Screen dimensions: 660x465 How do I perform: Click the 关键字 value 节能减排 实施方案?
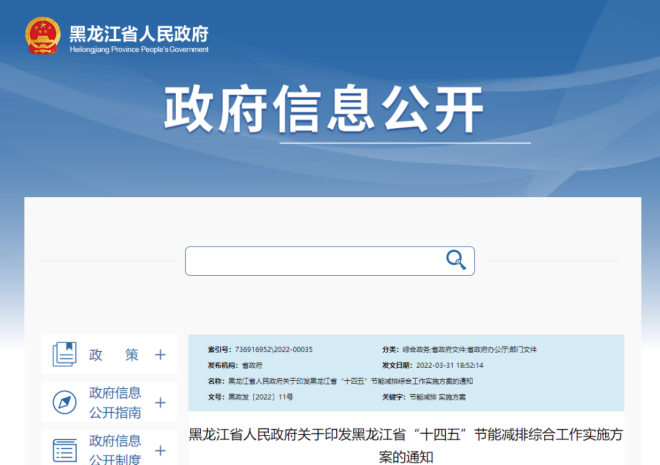tap(439, 397)
